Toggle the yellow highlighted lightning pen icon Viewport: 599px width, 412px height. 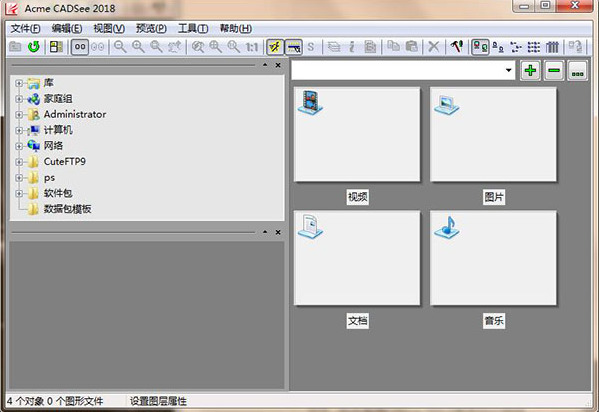[275, 47]
